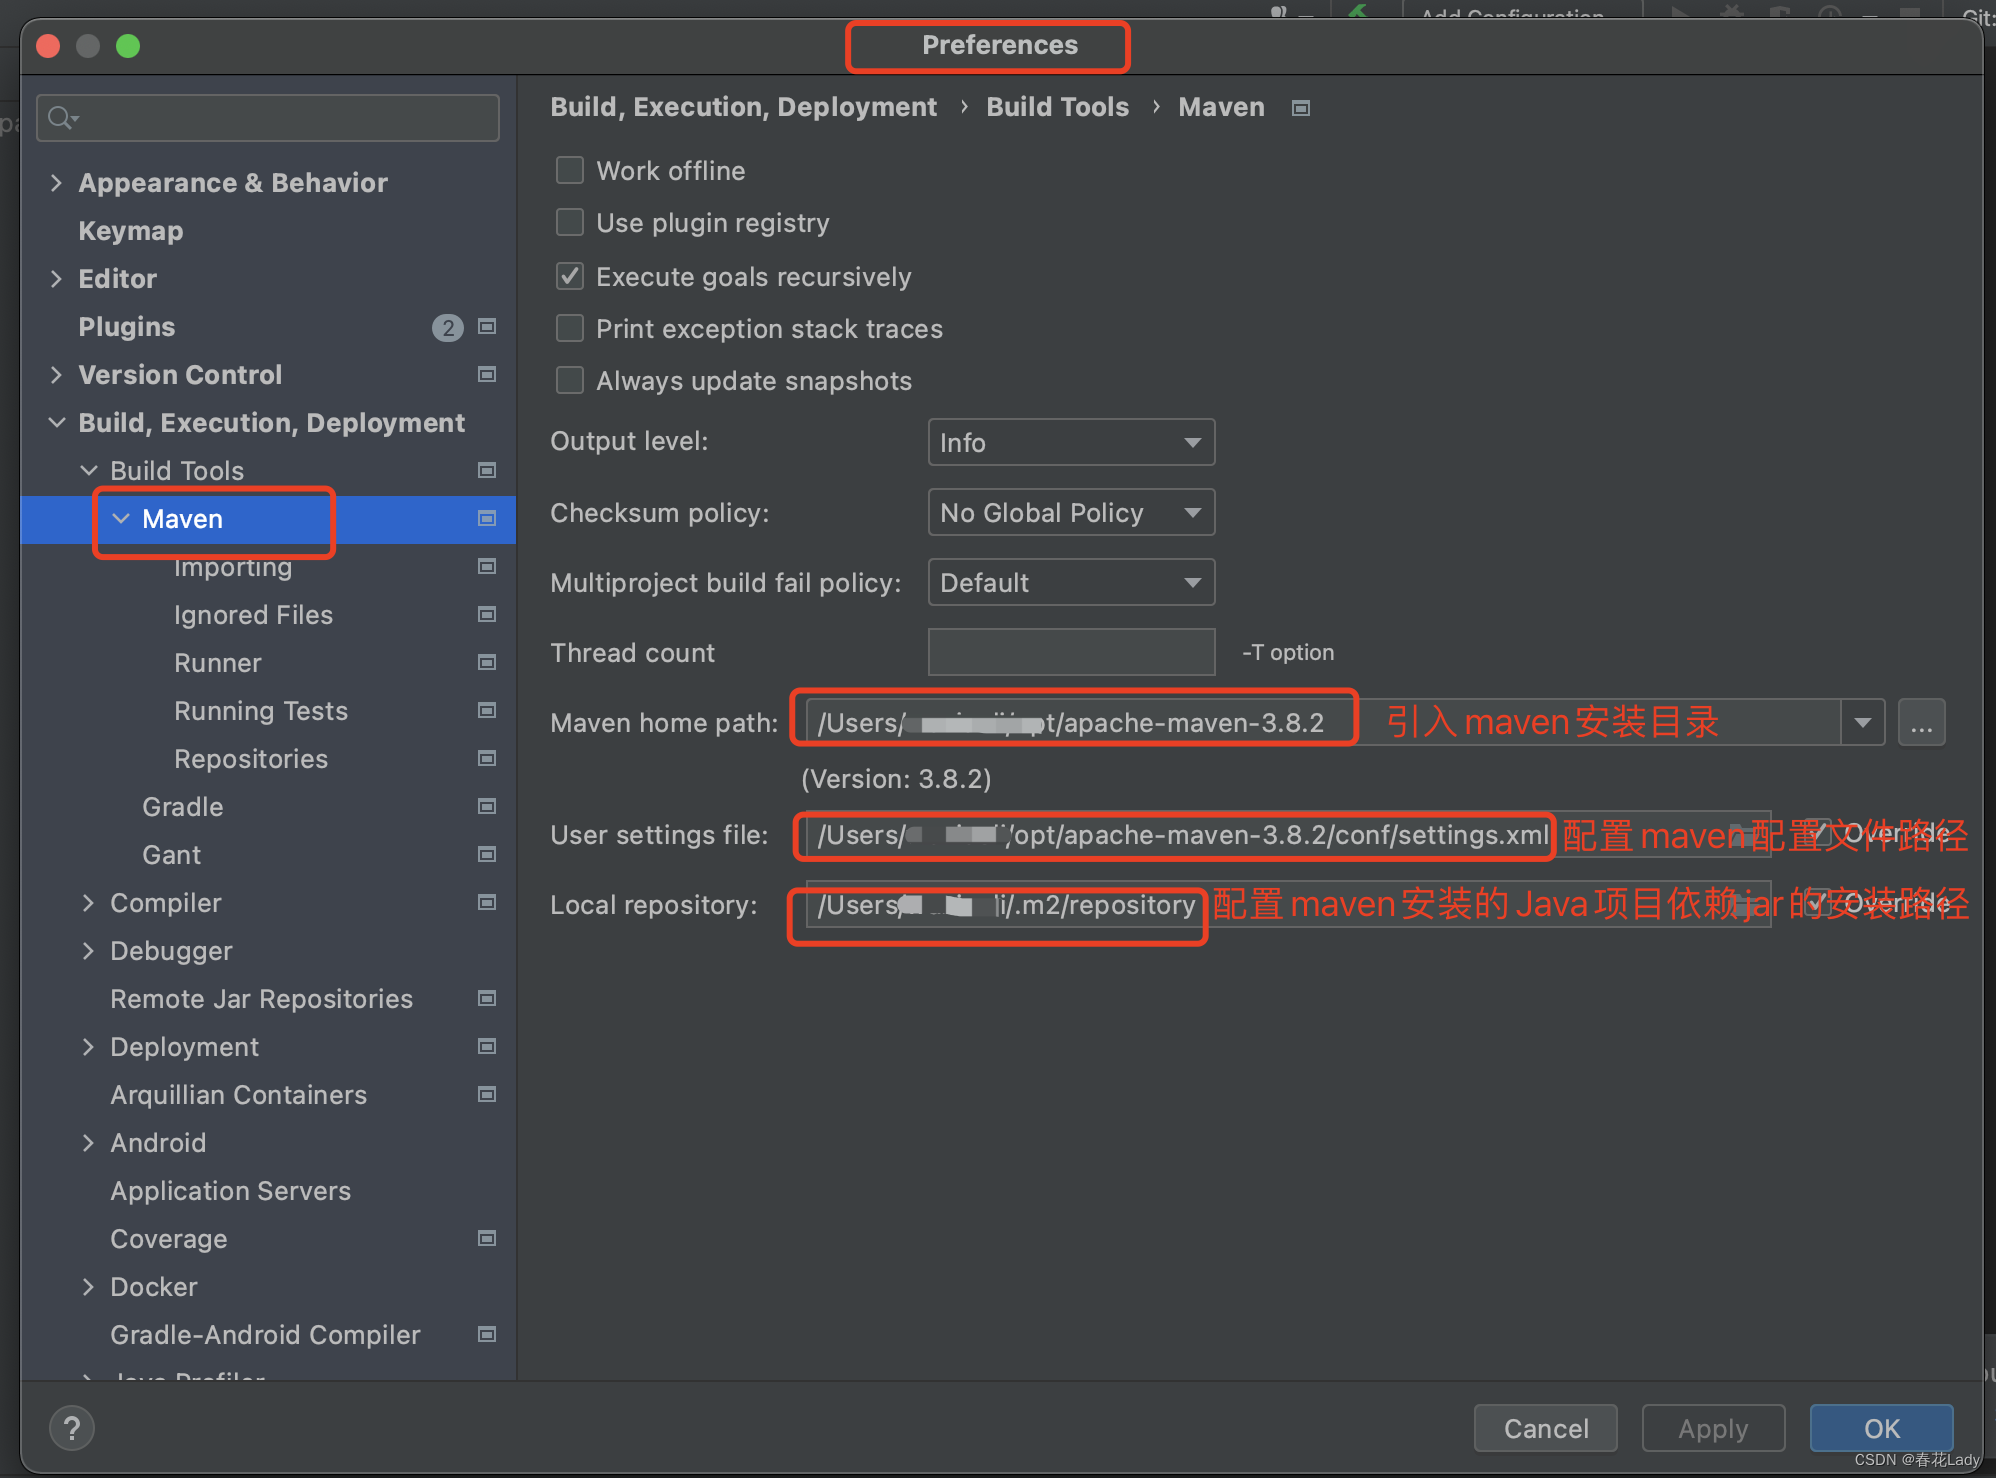The height and width of the screenshot is (1478, 1996).
Task: Click project-level icon next to Plugins
Action: coord(487,327)
